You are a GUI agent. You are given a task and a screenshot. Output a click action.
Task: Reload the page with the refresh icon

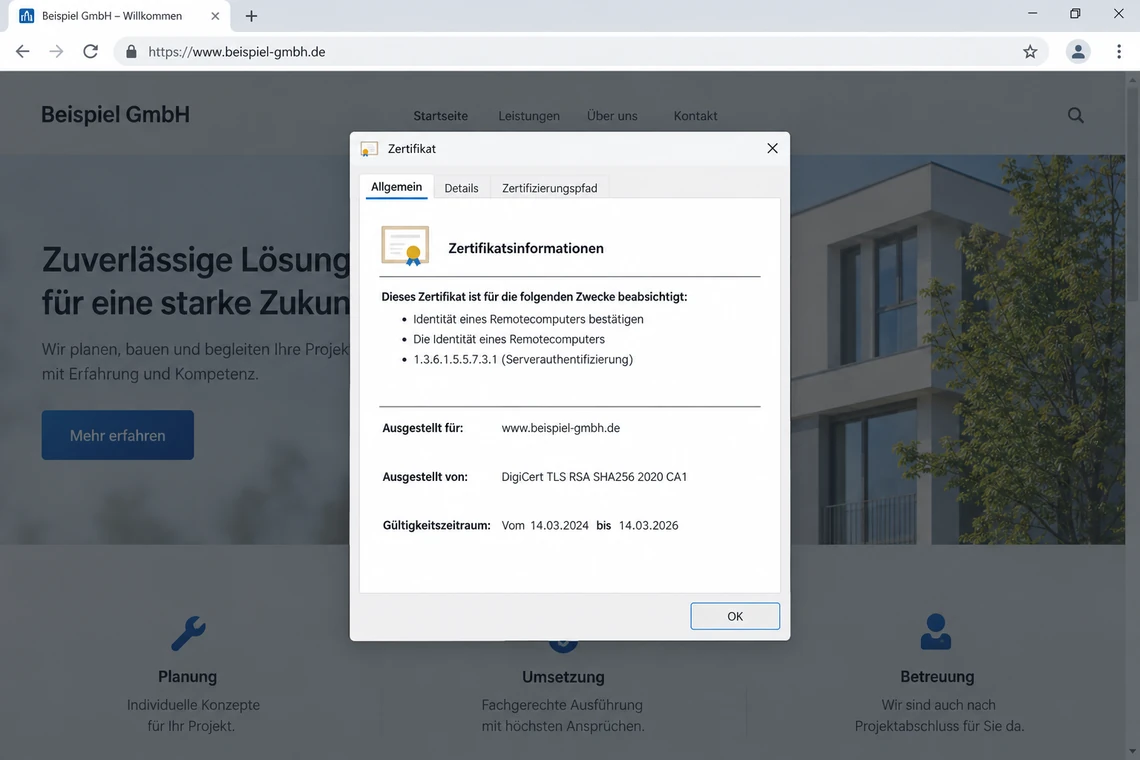[x=90, y=52]
